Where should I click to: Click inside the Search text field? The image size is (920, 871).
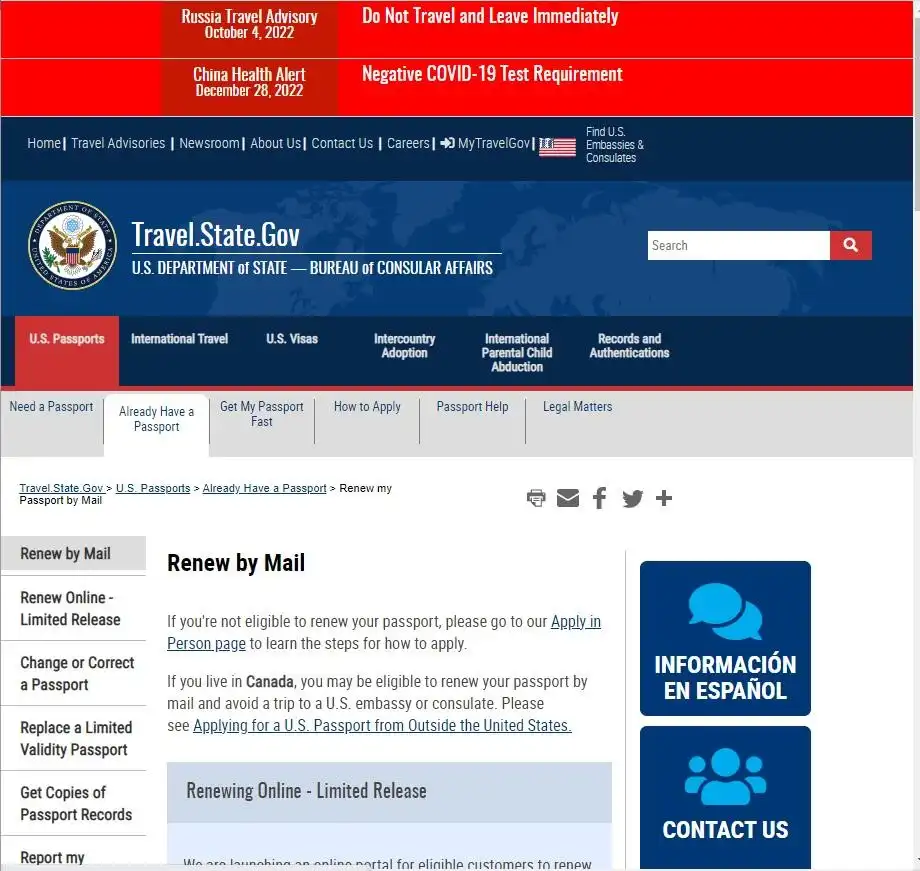click(x=739, y=245)
